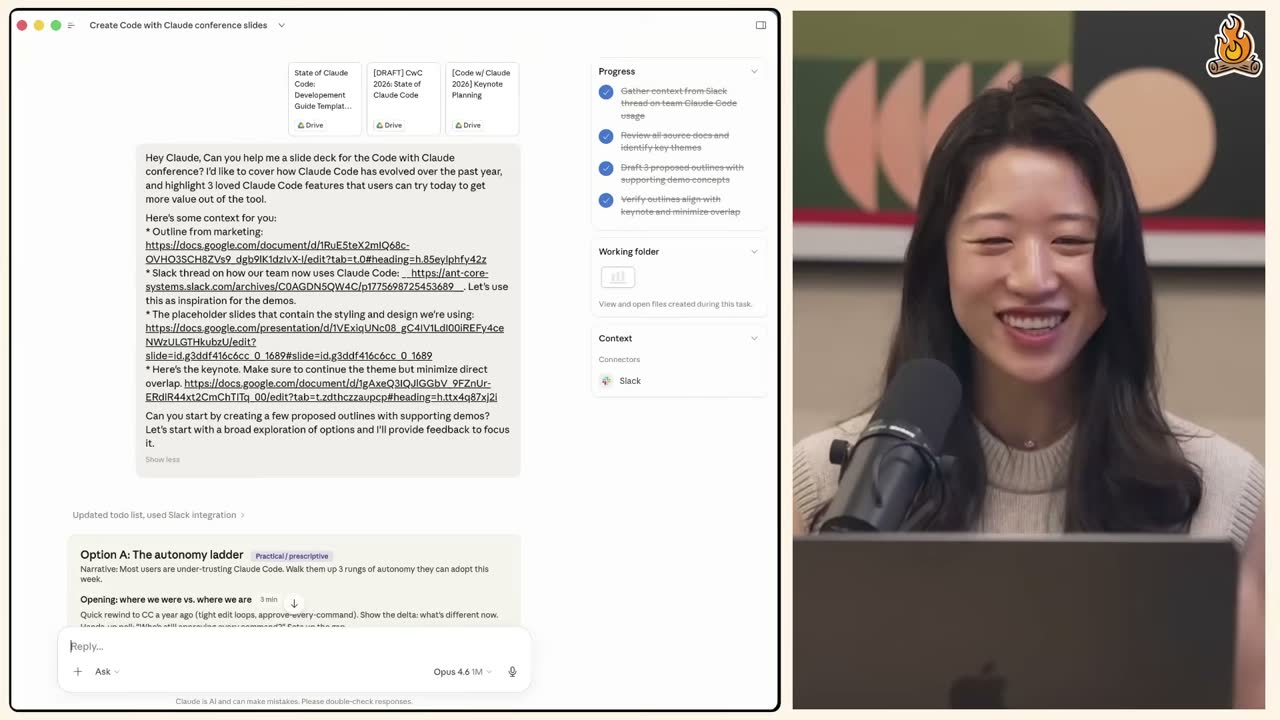Image resolution: width=1280 pixels, height=720 pixels.
Task: Click the '3 min' duration badge
Action: (x=269, y=600)
